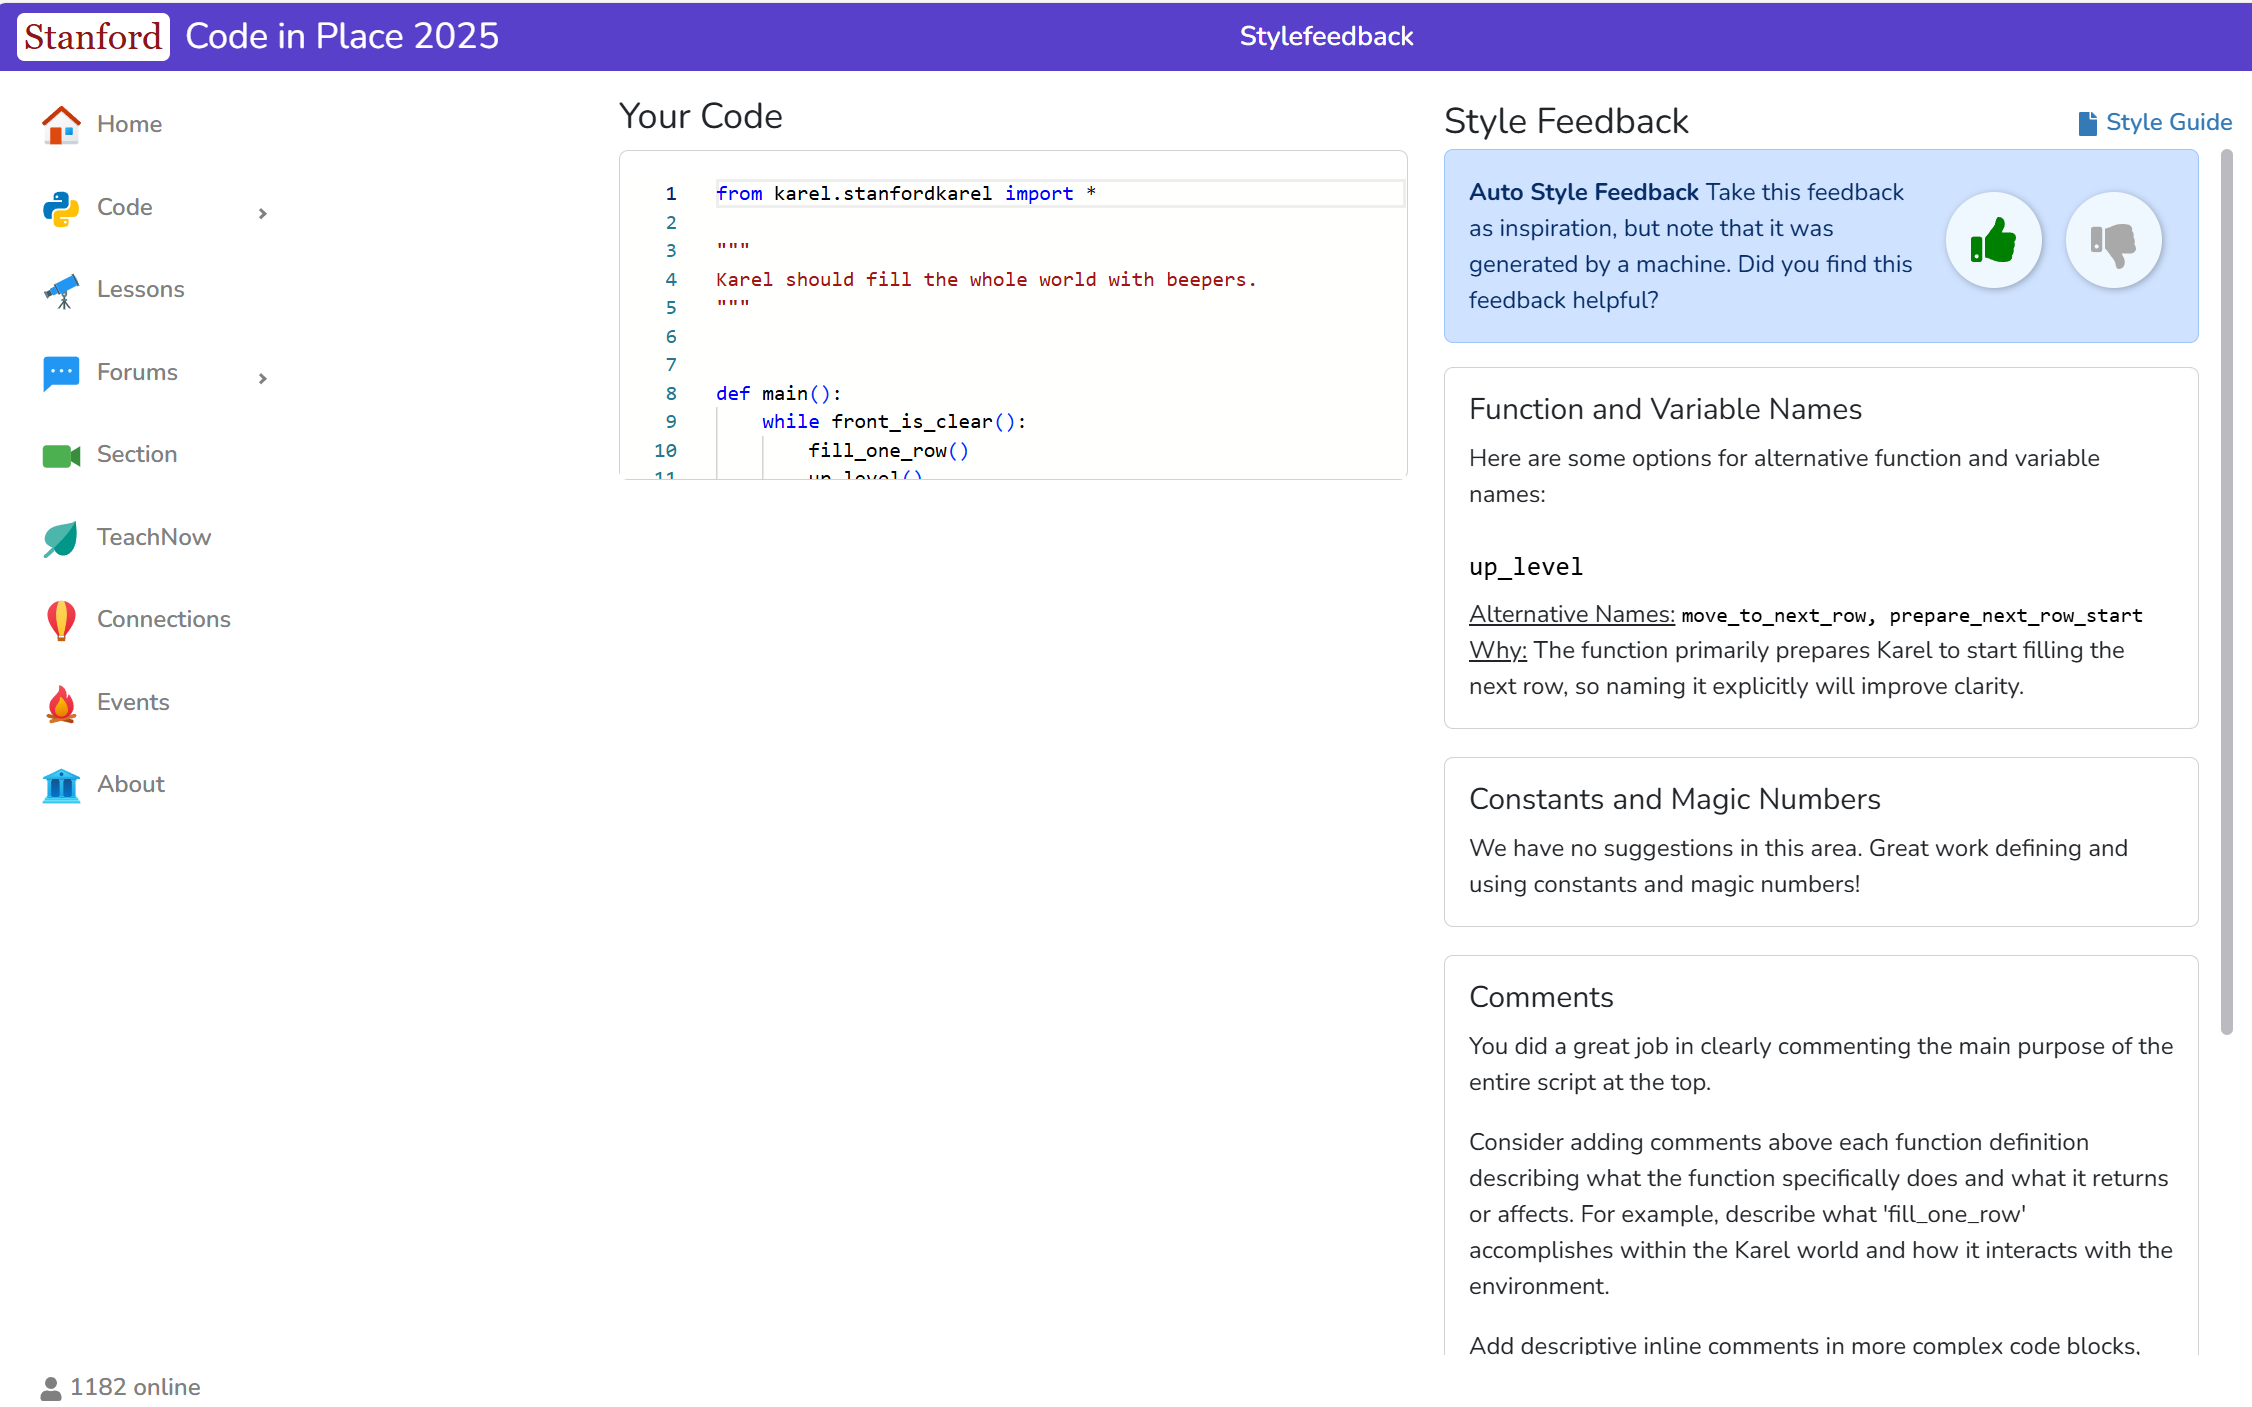The image size is (2252, 1407).
Task: Click 'prepare_next_row_start' alternative name
Action: [2016, 616]
